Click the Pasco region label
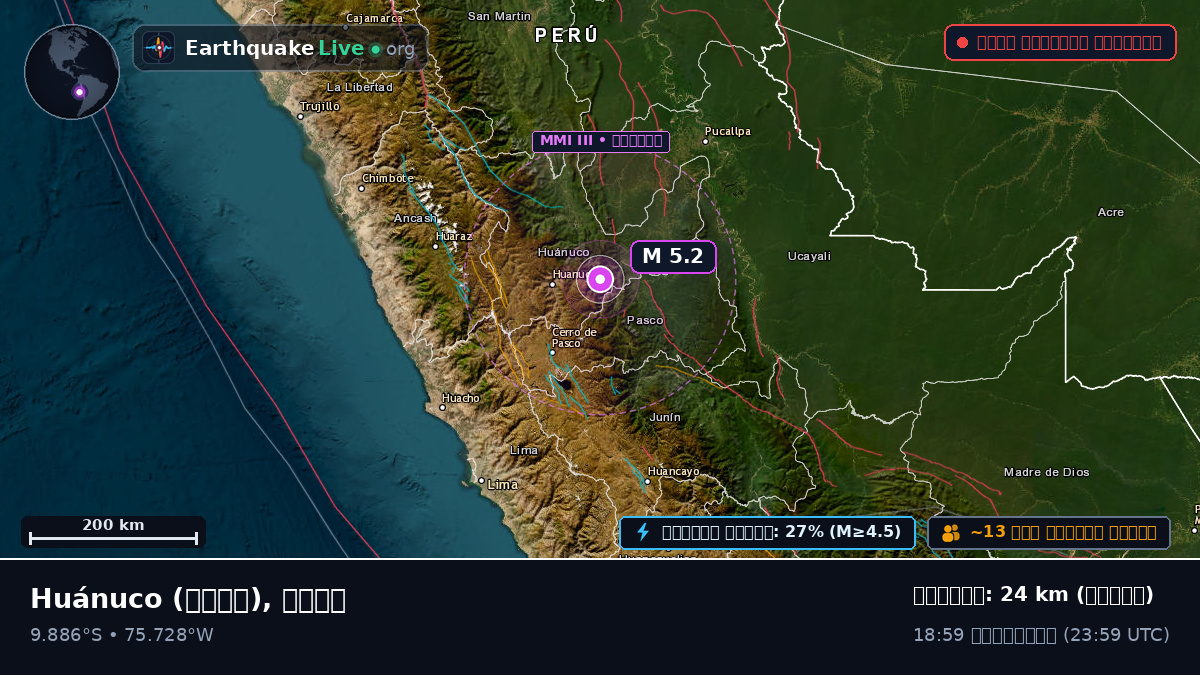Screen dimensions: 1200x675 [645, 320]
